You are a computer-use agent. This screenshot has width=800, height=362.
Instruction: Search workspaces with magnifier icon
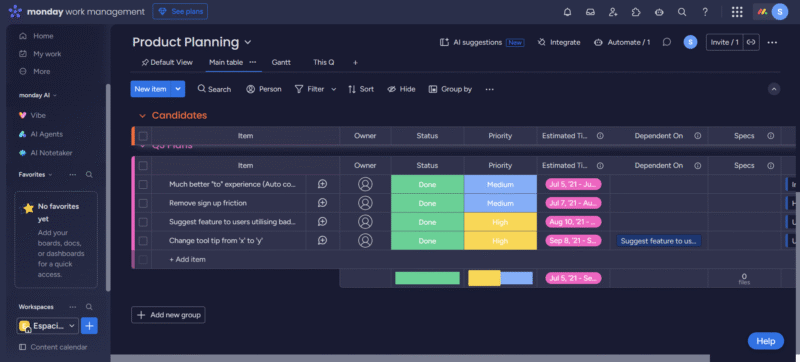click(x=89, y=307)
